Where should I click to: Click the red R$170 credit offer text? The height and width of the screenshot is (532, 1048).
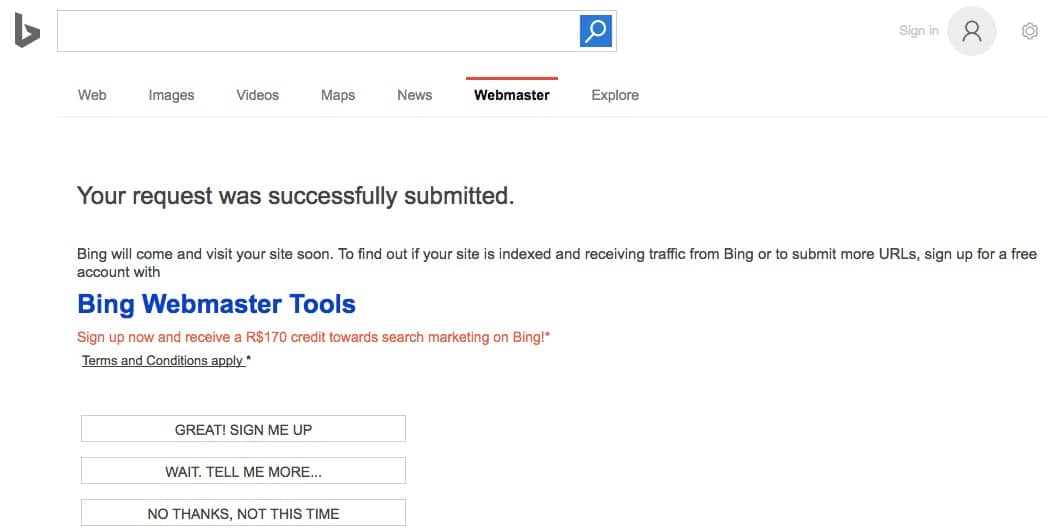click(x=313, y=337)
